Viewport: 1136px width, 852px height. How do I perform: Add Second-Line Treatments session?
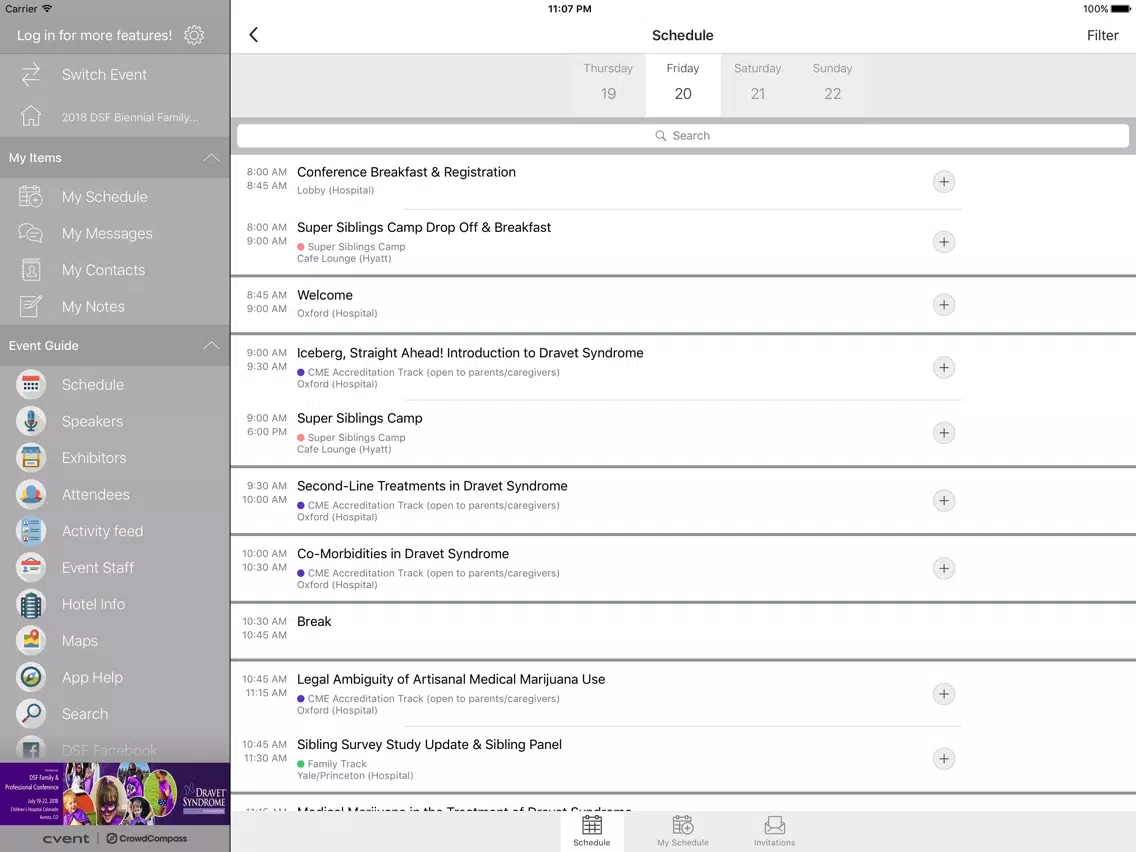(x=943, y=501)
